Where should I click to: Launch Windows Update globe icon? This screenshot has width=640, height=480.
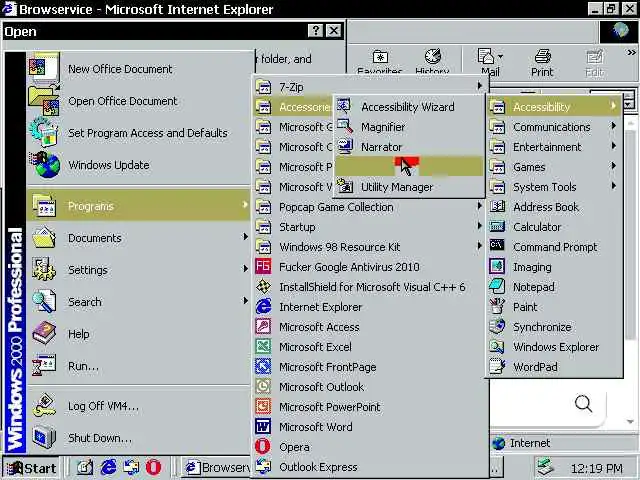(x=45, y=164)
